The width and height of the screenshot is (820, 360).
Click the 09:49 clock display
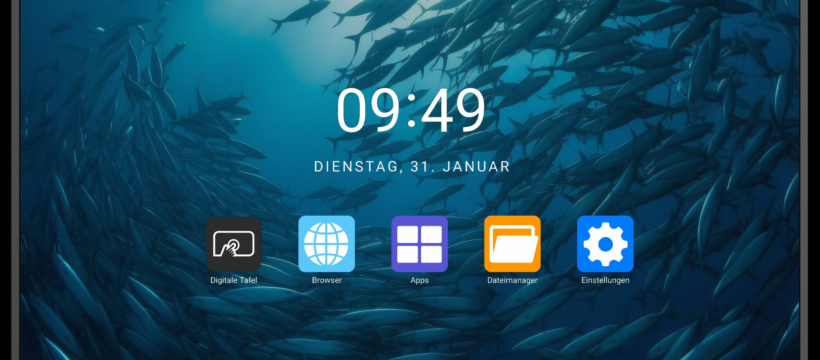pyautogui.click(x=411, y=110)
